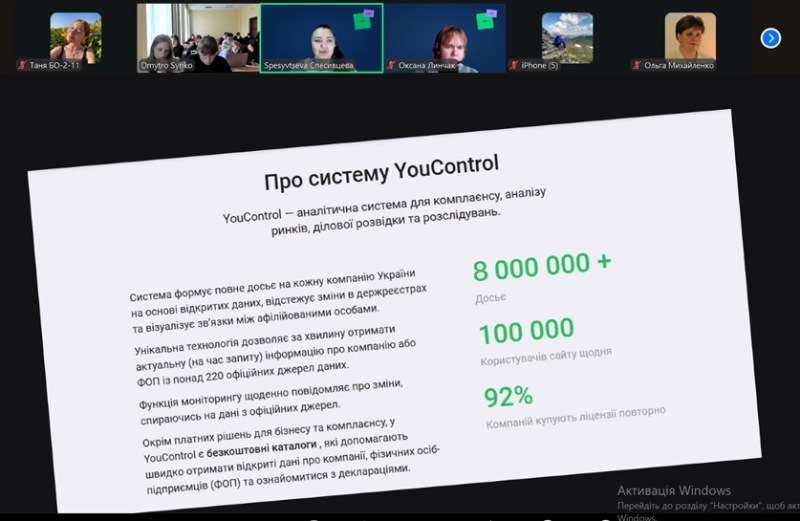Click muted microphone icon beside Оксана Линчак
This screenshot has height=521, width=800.
coord(391,65)
